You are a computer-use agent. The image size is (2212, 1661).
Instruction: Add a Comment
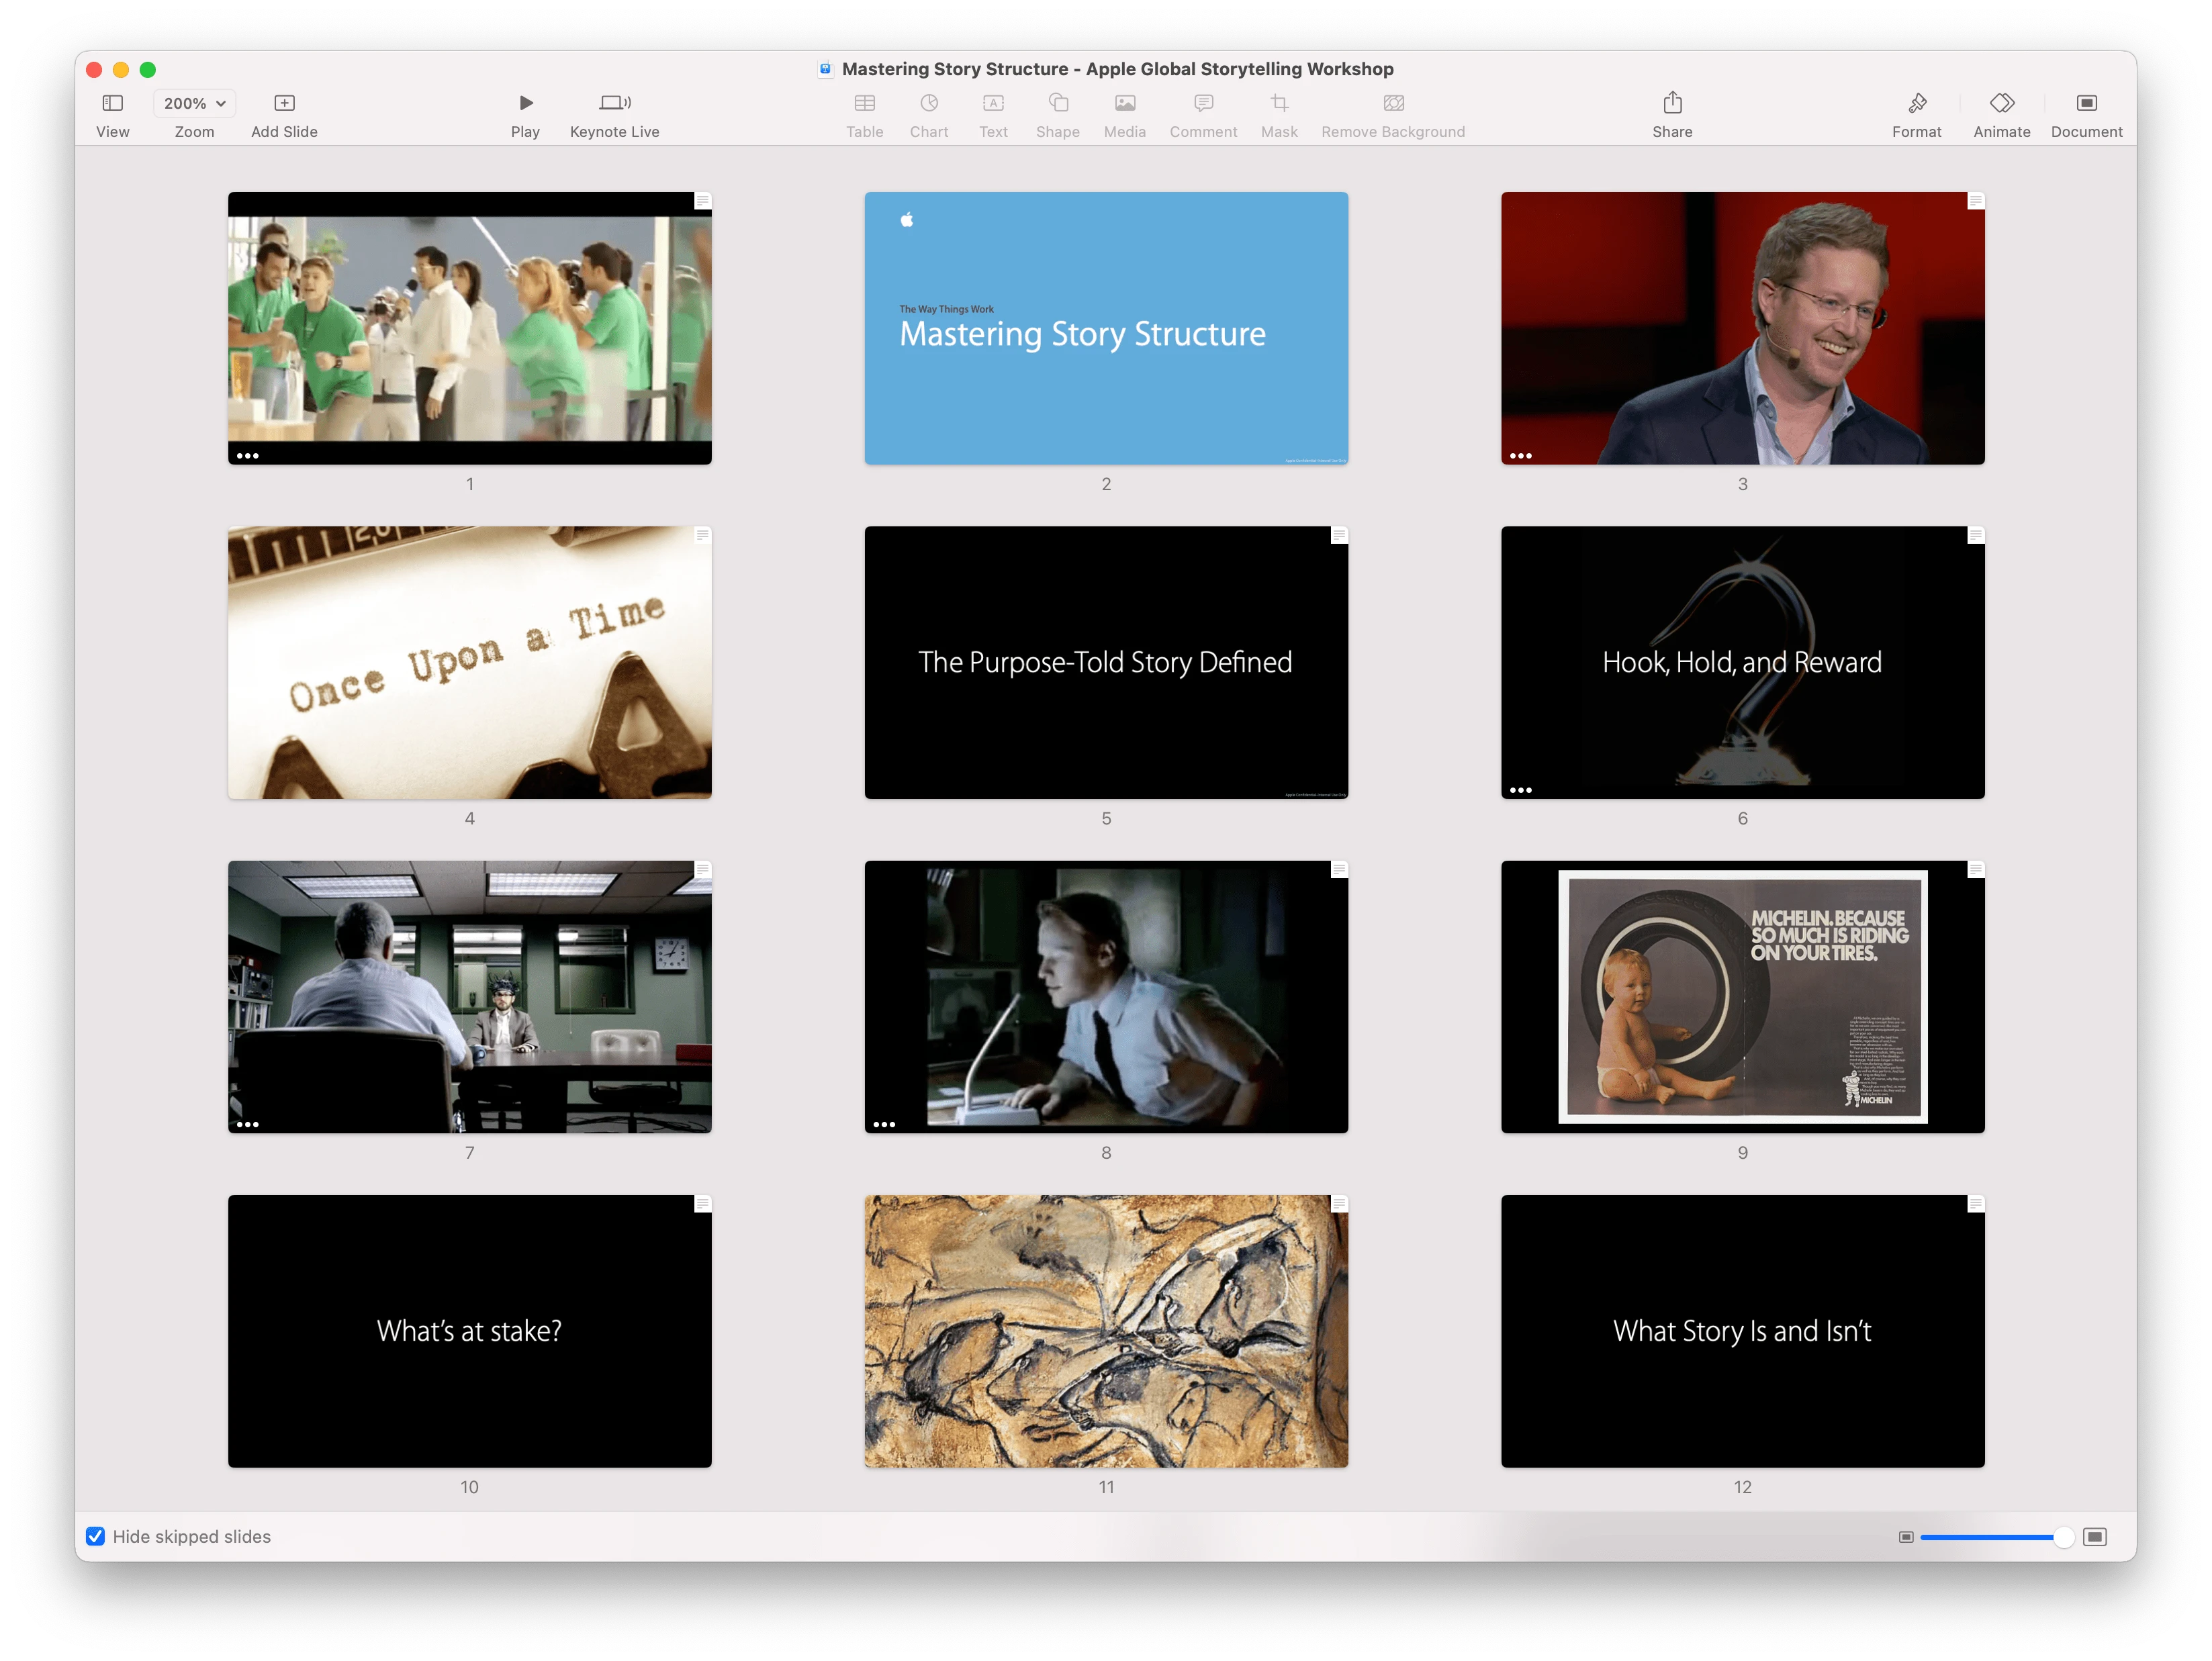(x=1204, y=103)
